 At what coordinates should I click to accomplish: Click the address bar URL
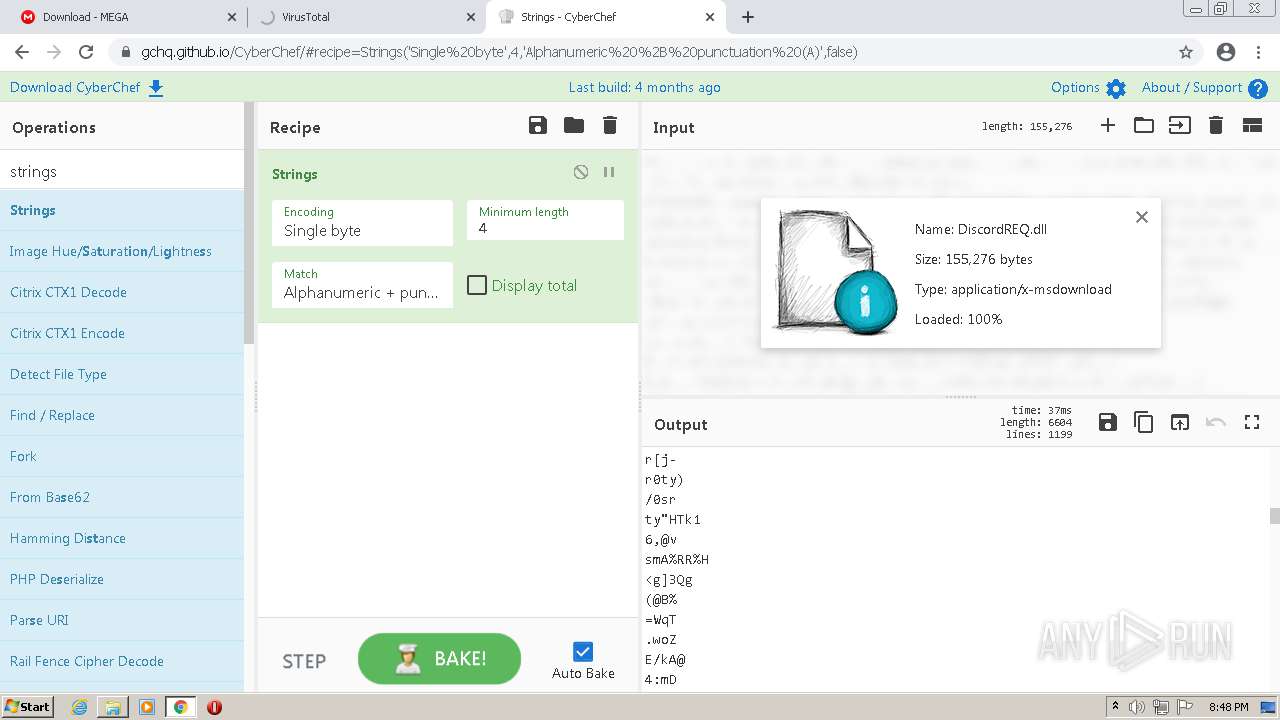pos(499,52)
